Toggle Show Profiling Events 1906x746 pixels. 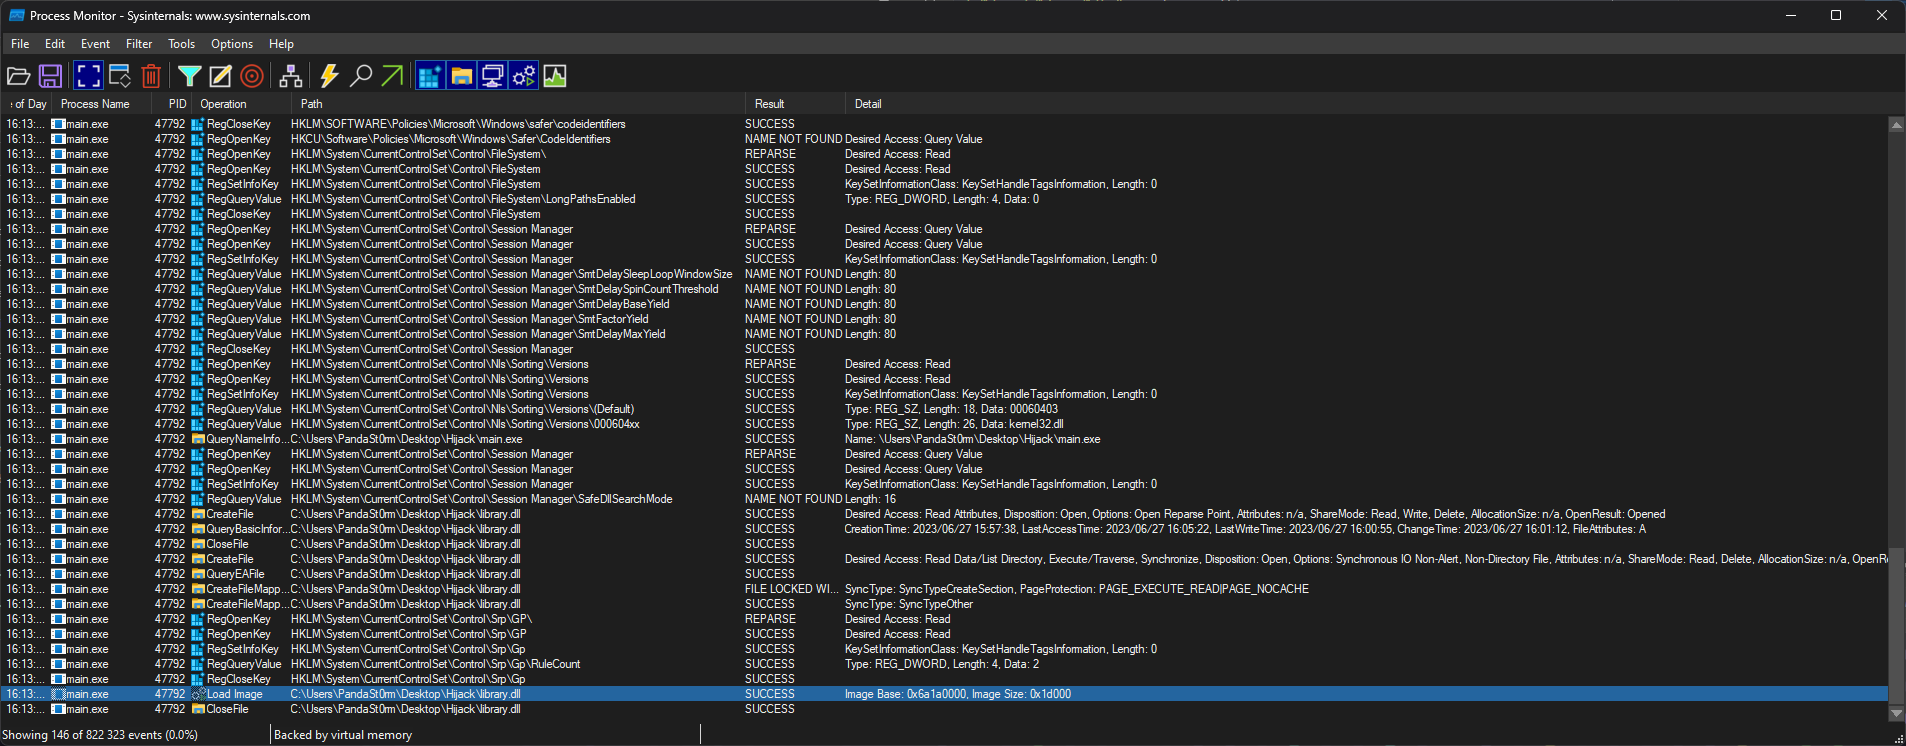tap(555, 76)
